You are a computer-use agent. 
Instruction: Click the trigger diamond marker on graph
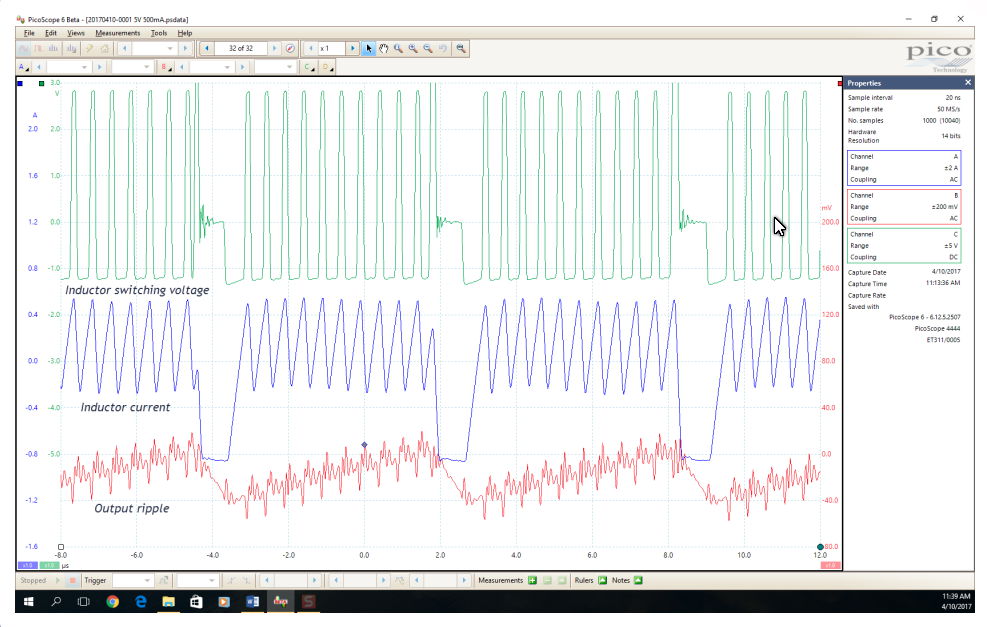tap(364, 444)
